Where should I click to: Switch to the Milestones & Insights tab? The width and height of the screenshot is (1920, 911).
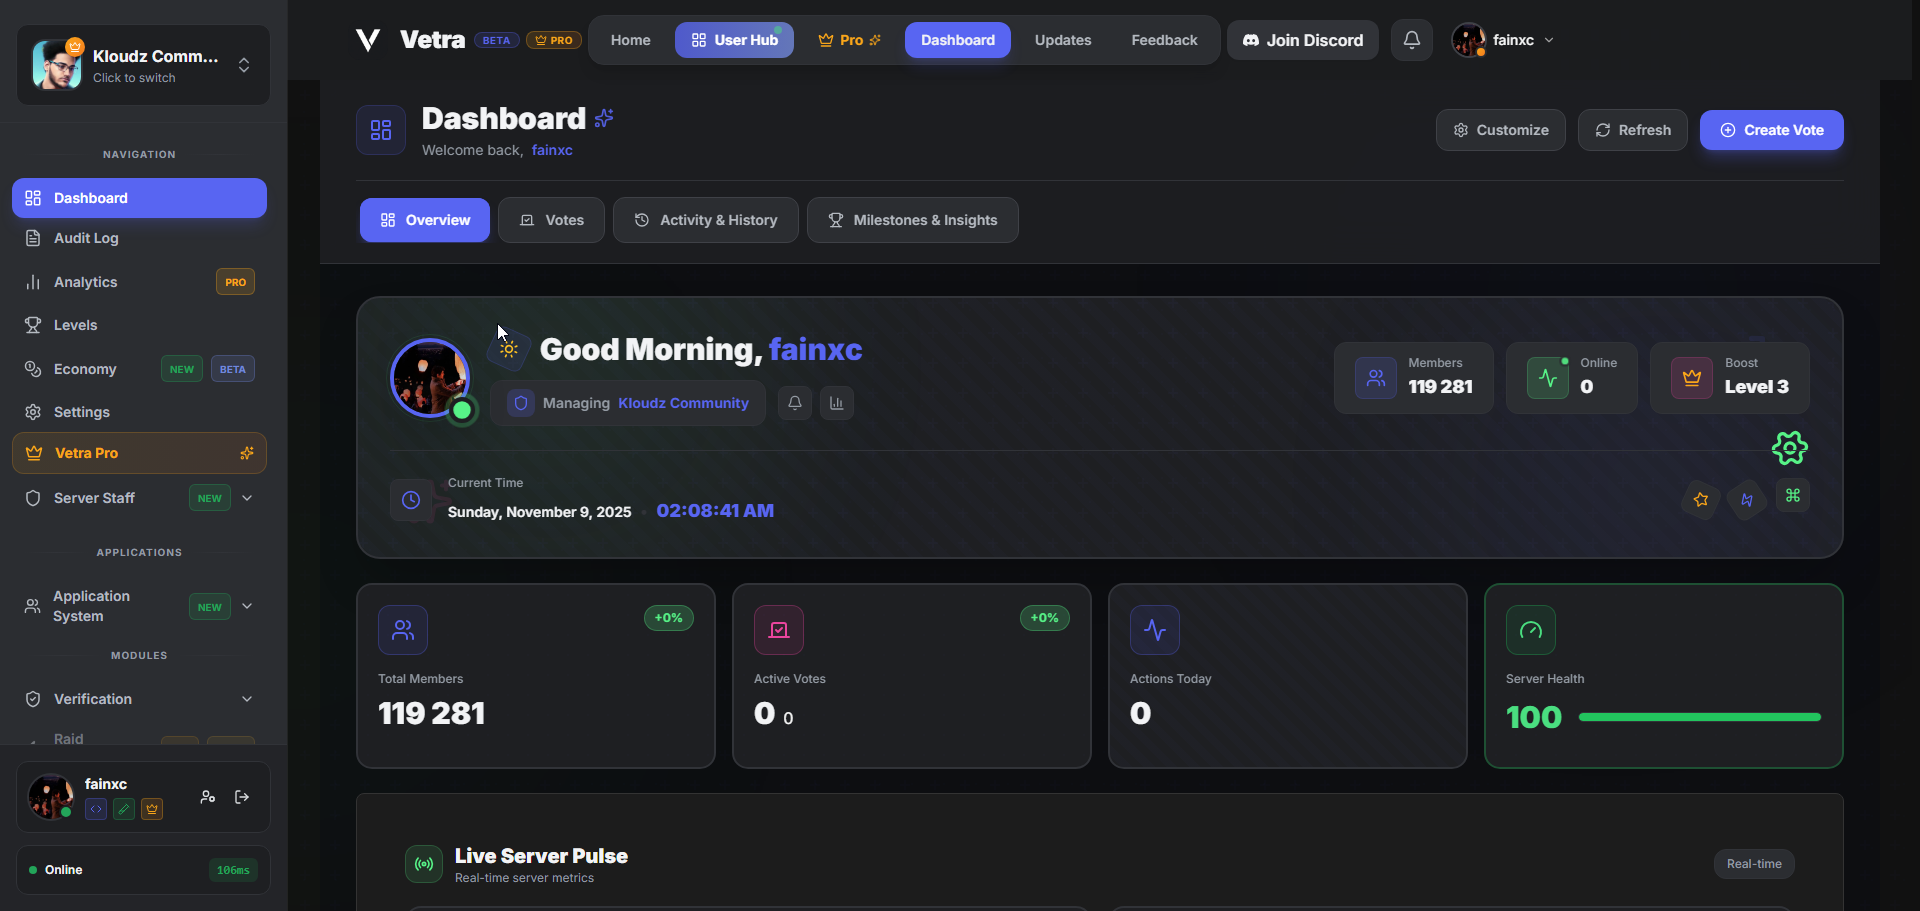click(x=912, y=220)
